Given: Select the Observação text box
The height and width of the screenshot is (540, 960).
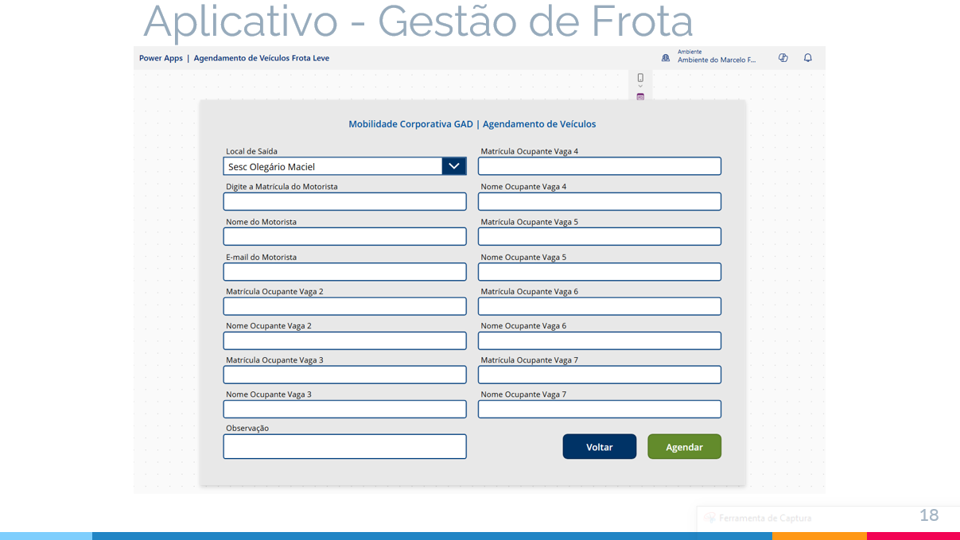Looking at the screenshot, I should [344, 446].
